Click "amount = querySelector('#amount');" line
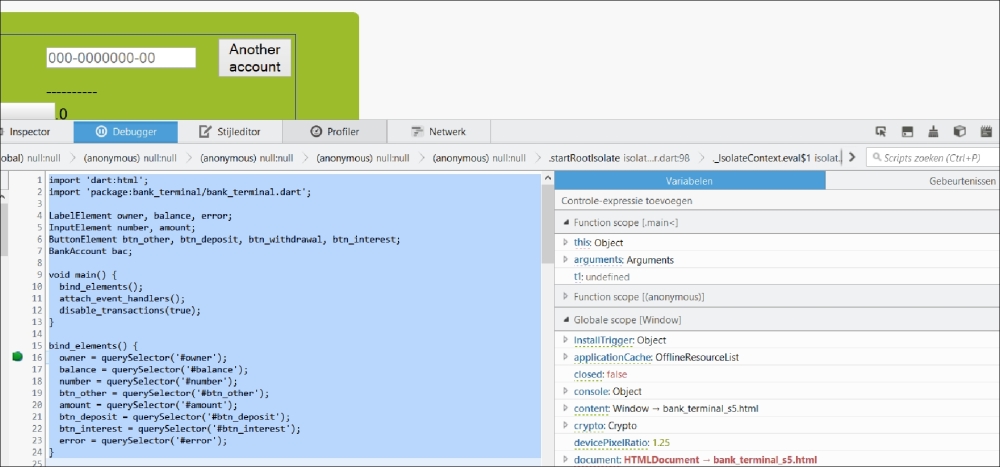The width and height of the screenshot is (1000, 467). [x=148, y=405]
